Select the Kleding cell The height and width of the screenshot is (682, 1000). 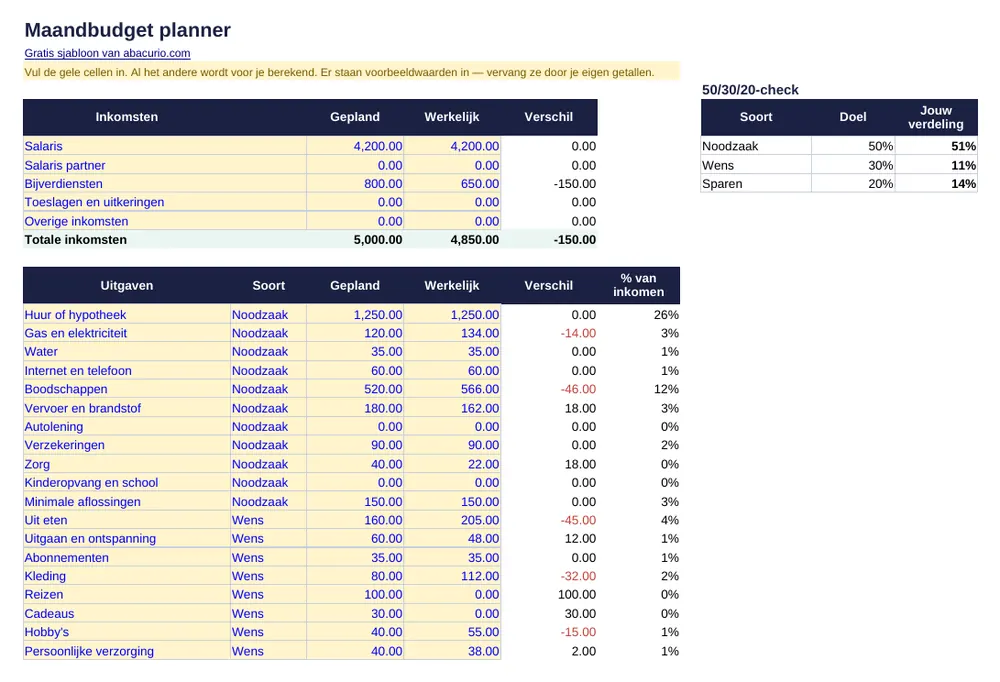pyautogui.click(x=127, y=576)
